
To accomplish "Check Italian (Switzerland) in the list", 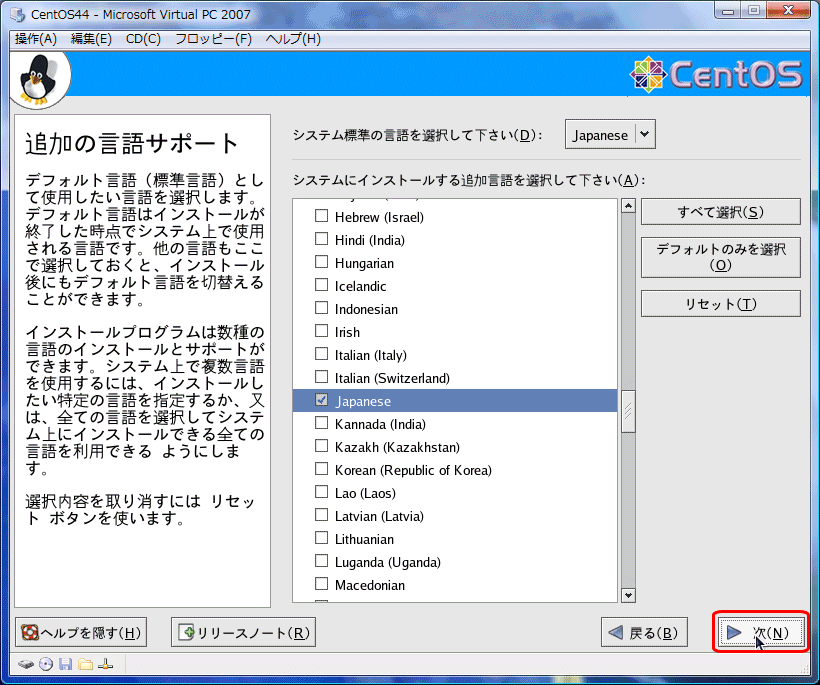I will (322, 376).
